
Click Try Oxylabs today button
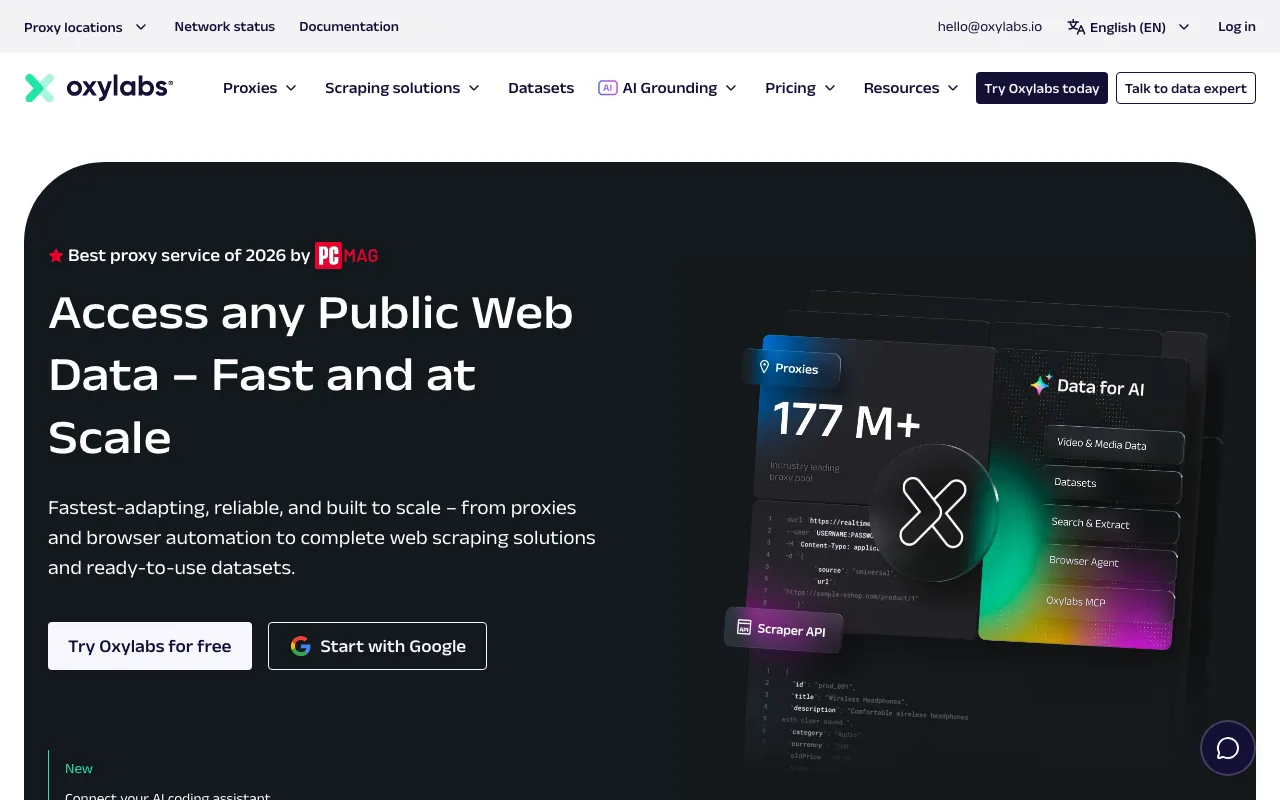[1042, 88]
